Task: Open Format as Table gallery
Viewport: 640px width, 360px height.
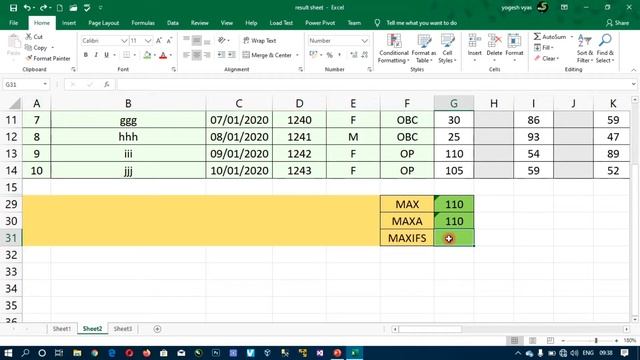Action: coord(424,49)
